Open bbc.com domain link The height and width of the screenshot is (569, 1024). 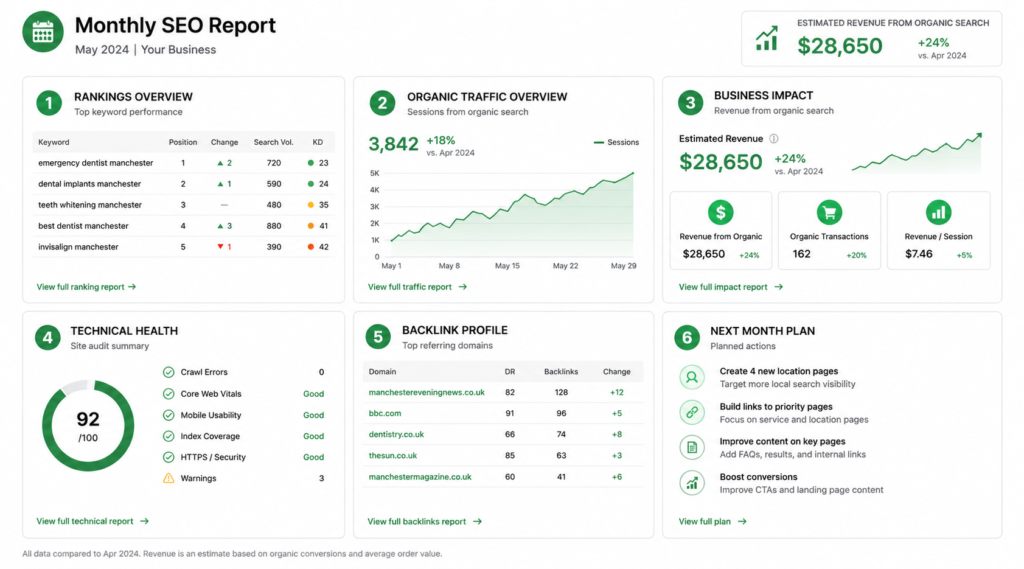(385, 414)
